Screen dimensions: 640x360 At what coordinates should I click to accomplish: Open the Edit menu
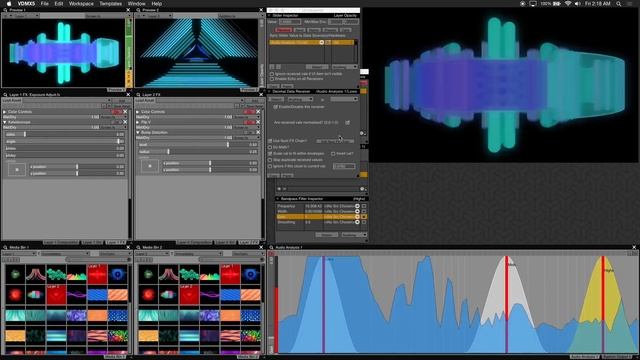click(59, 3)
